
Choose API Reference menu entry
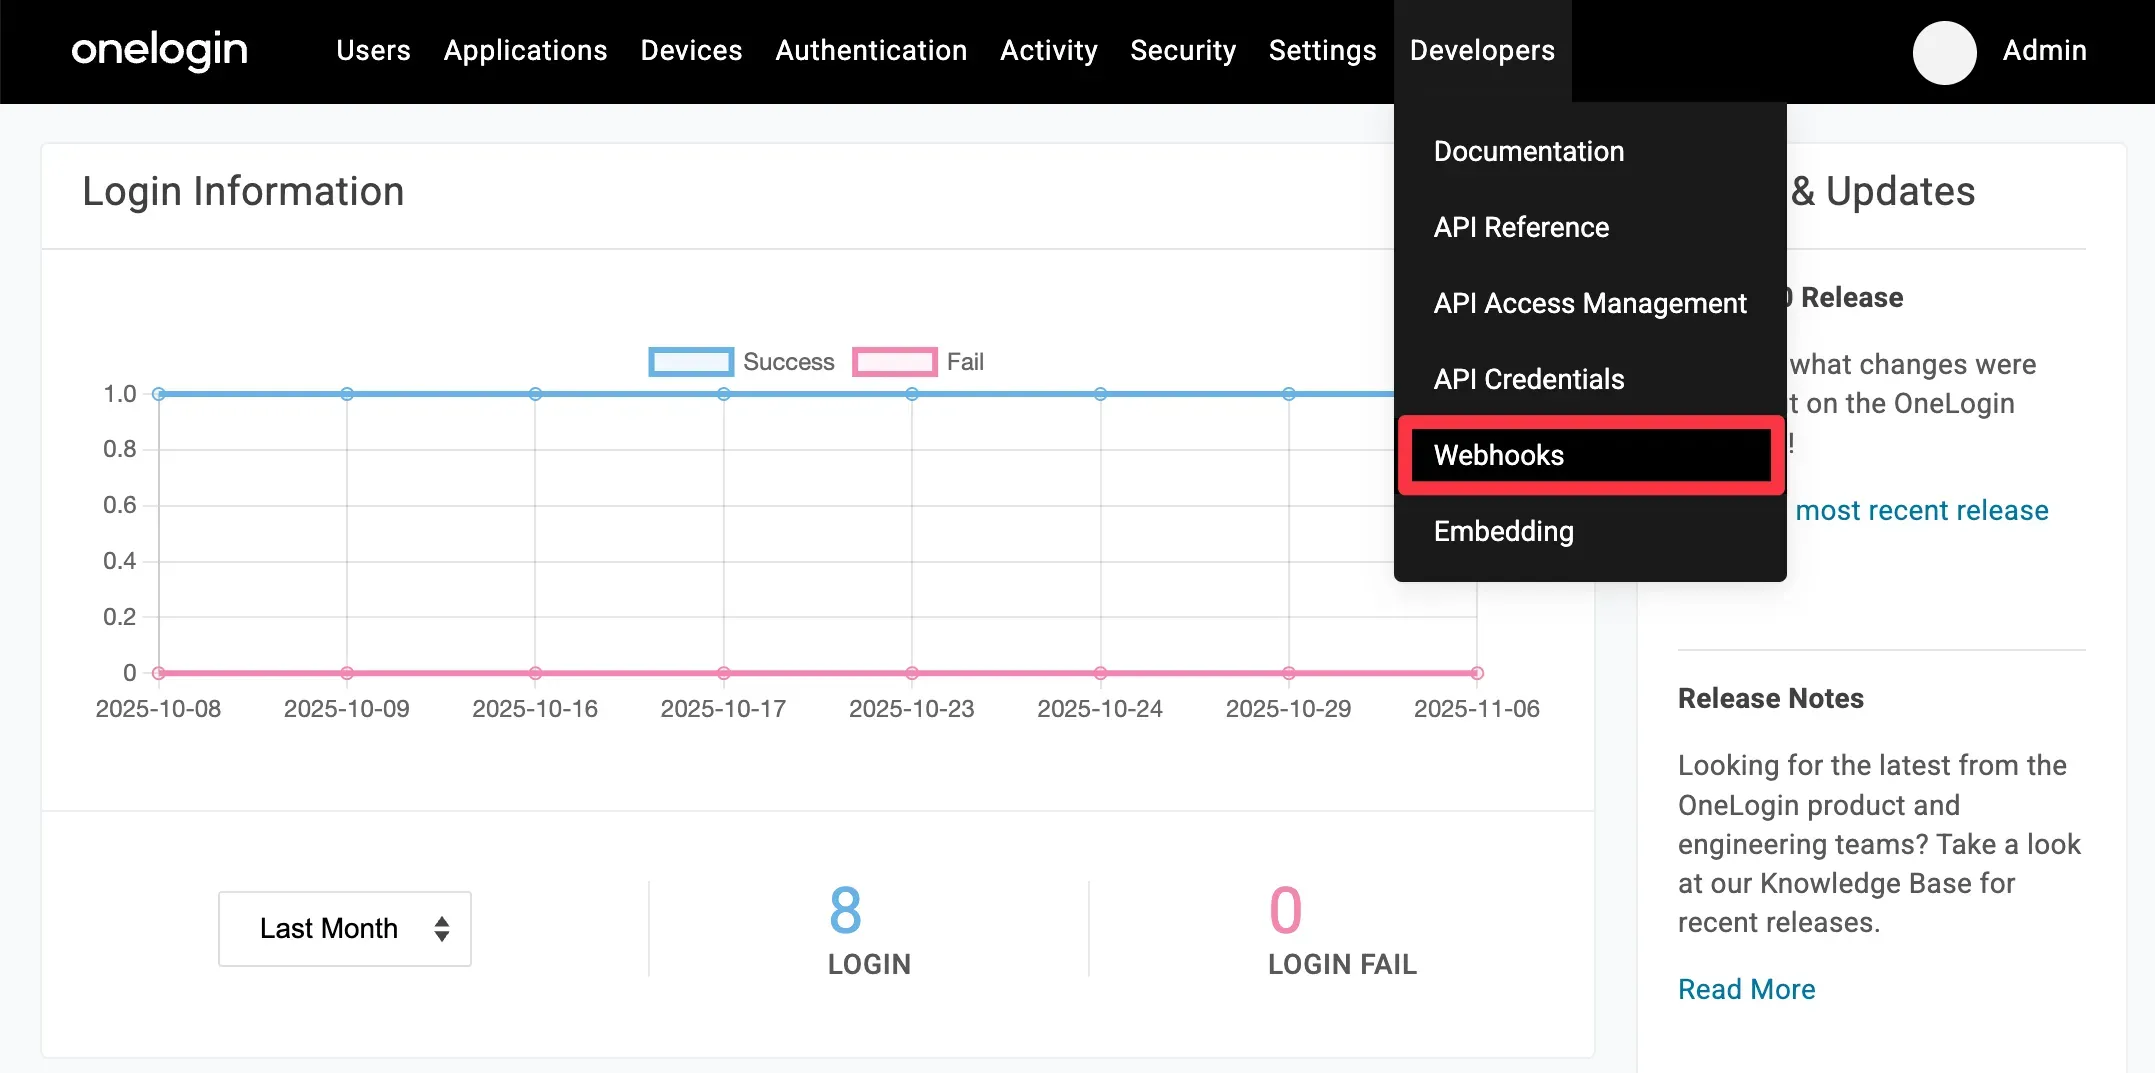(1520, 227)
